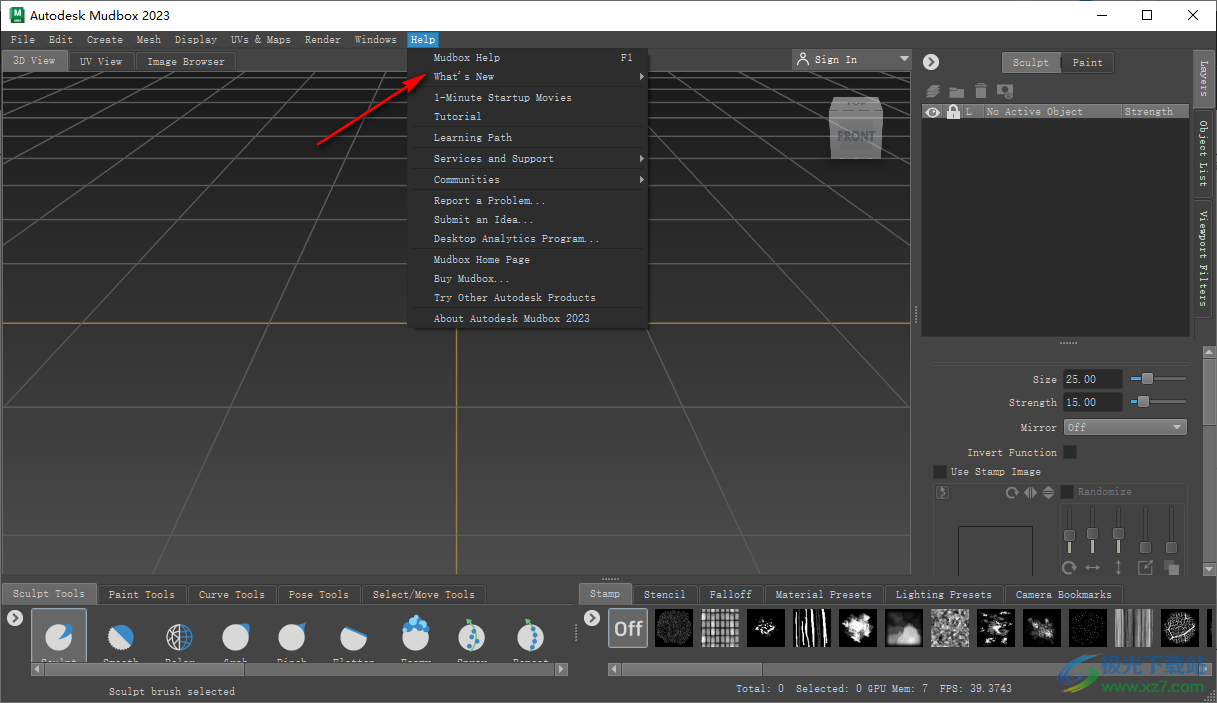Select the Spray brush tool
This screenshot has height=703, width=1217.
click(x=472, y=636)
